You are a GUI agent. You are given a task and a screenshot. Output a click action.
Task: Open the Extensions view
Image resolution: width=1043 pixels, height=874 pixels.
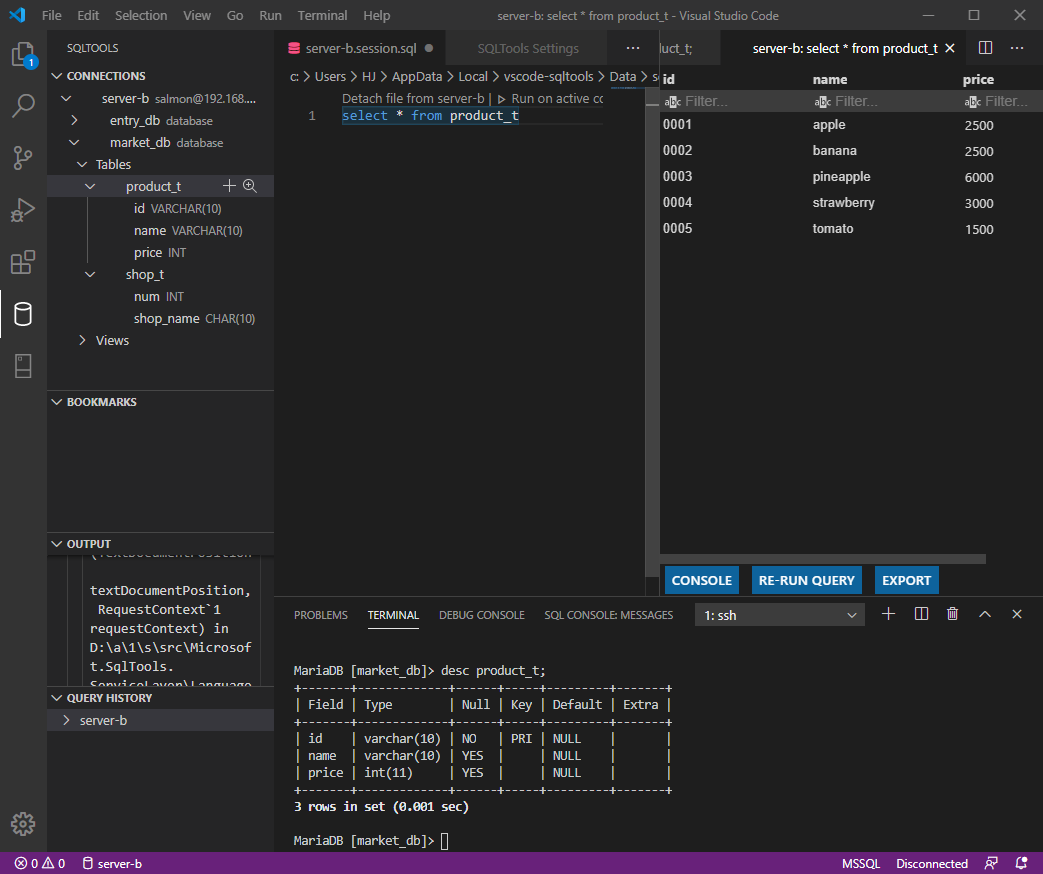(x=23, y=262)
